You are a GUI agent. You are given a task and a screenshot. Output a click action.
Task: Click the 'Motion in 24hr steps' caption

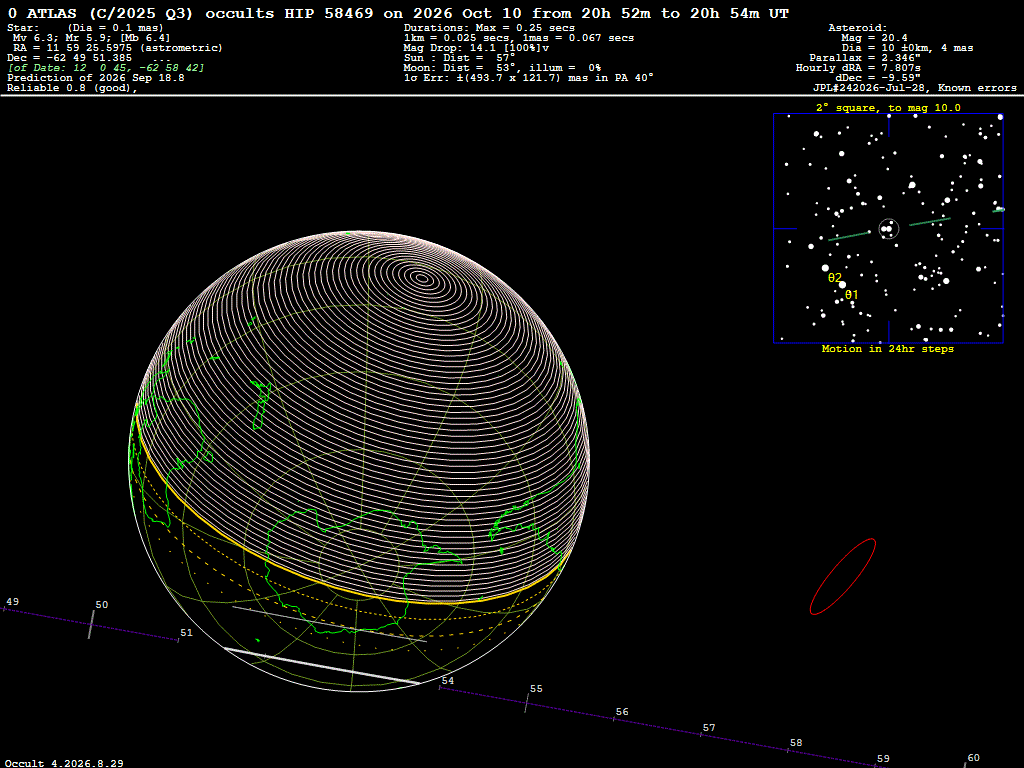pos(888,349)
